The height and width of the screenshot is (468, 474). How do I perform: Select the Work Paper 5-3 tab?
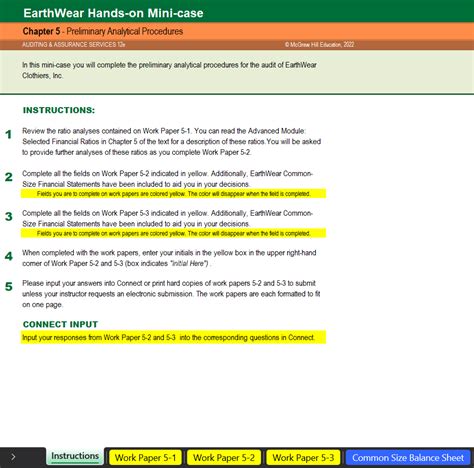[x=303, y=458]
